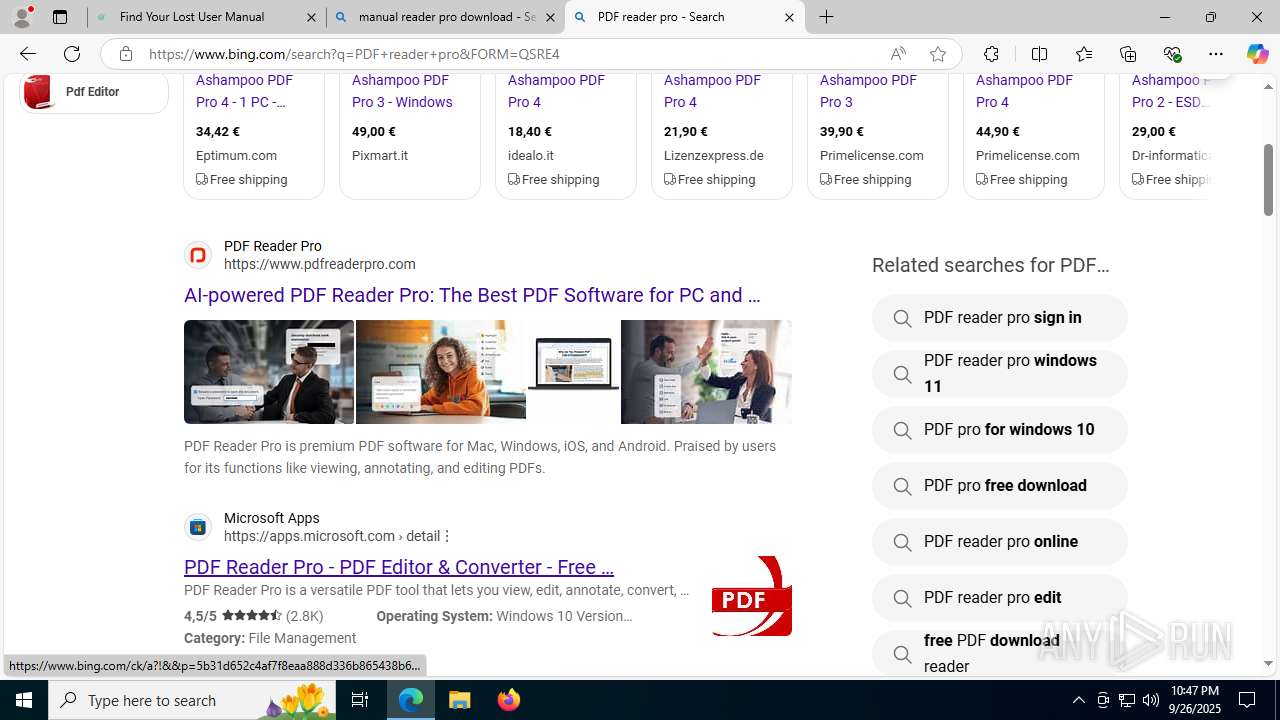Close manual reader pro download tab
This screenshot has height=720, width=1280.
pos(550,17)
